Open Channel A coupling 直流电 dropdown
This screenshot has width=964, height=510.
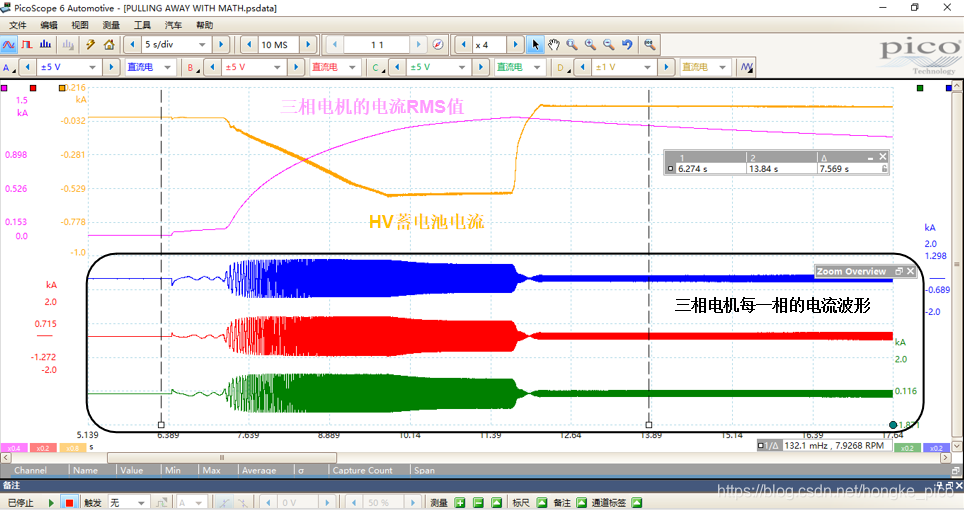pos(150,67)
